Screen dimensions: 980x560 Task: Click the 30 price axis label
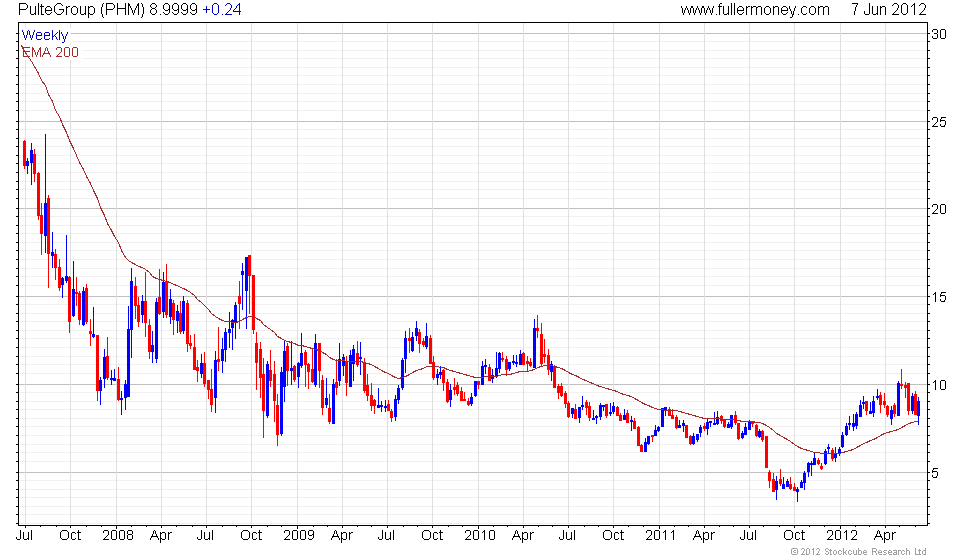coord(939,34)
